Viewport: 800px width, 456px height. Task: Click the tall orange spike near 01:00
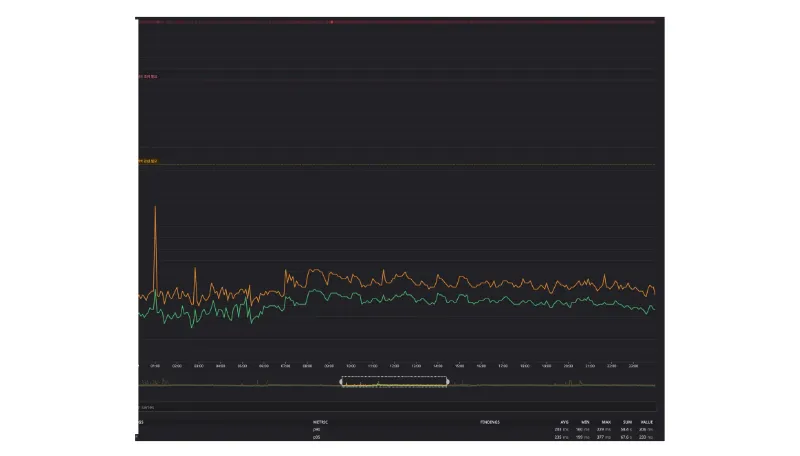click(155, 208)
